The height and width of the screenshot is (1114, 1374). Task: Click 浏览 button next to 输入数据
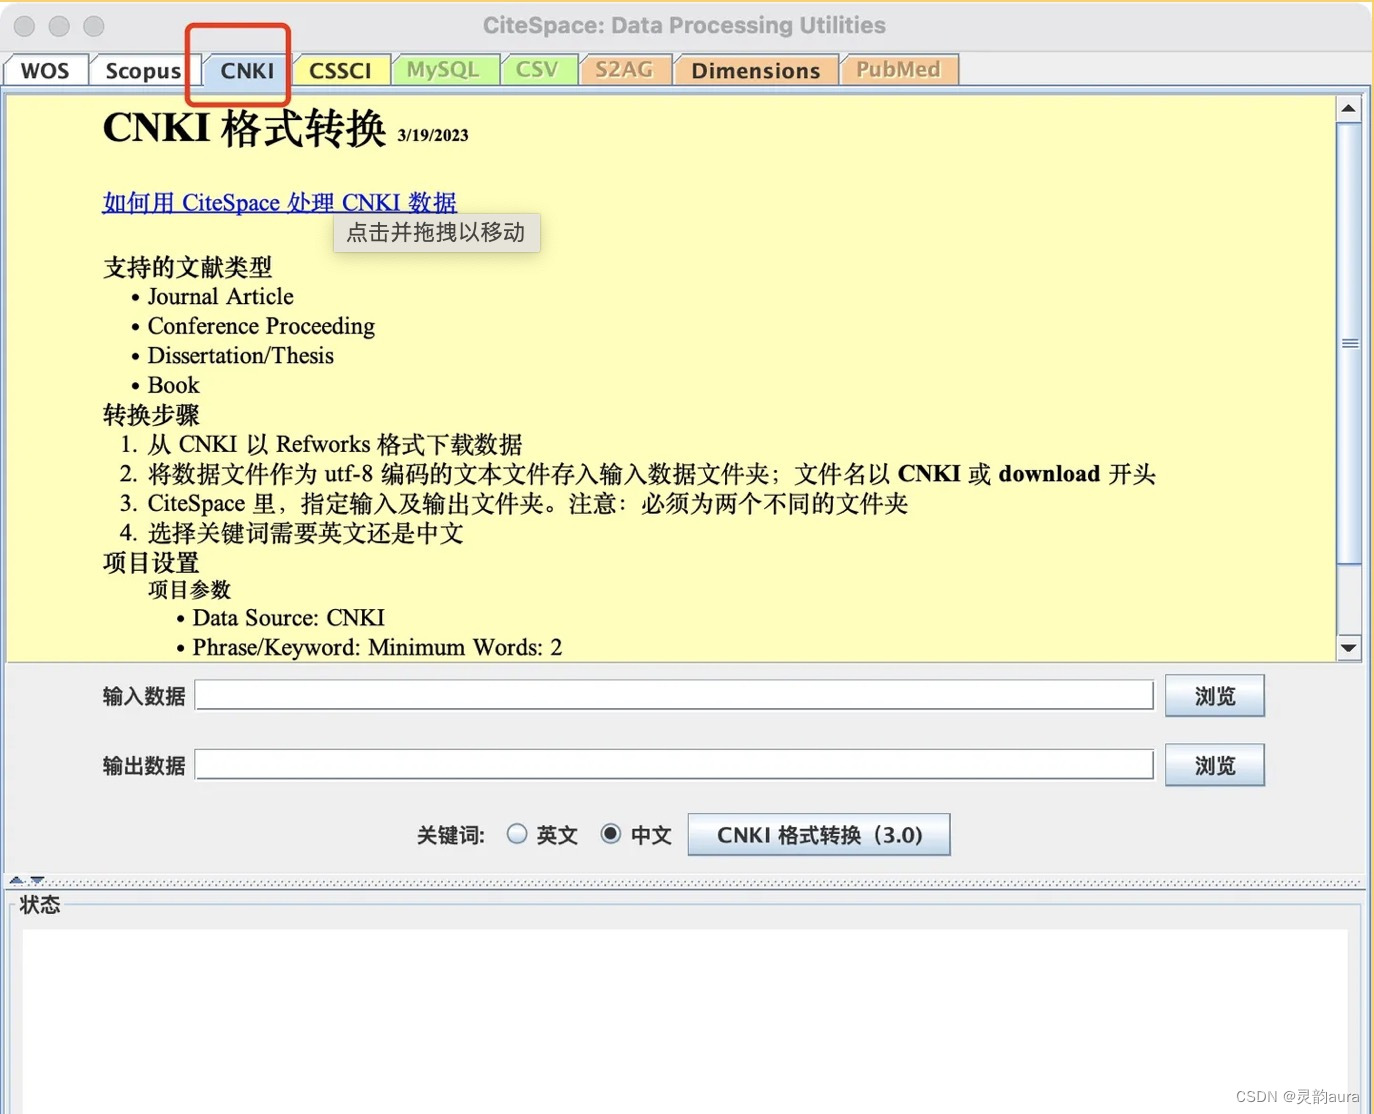coord(1214,696)
